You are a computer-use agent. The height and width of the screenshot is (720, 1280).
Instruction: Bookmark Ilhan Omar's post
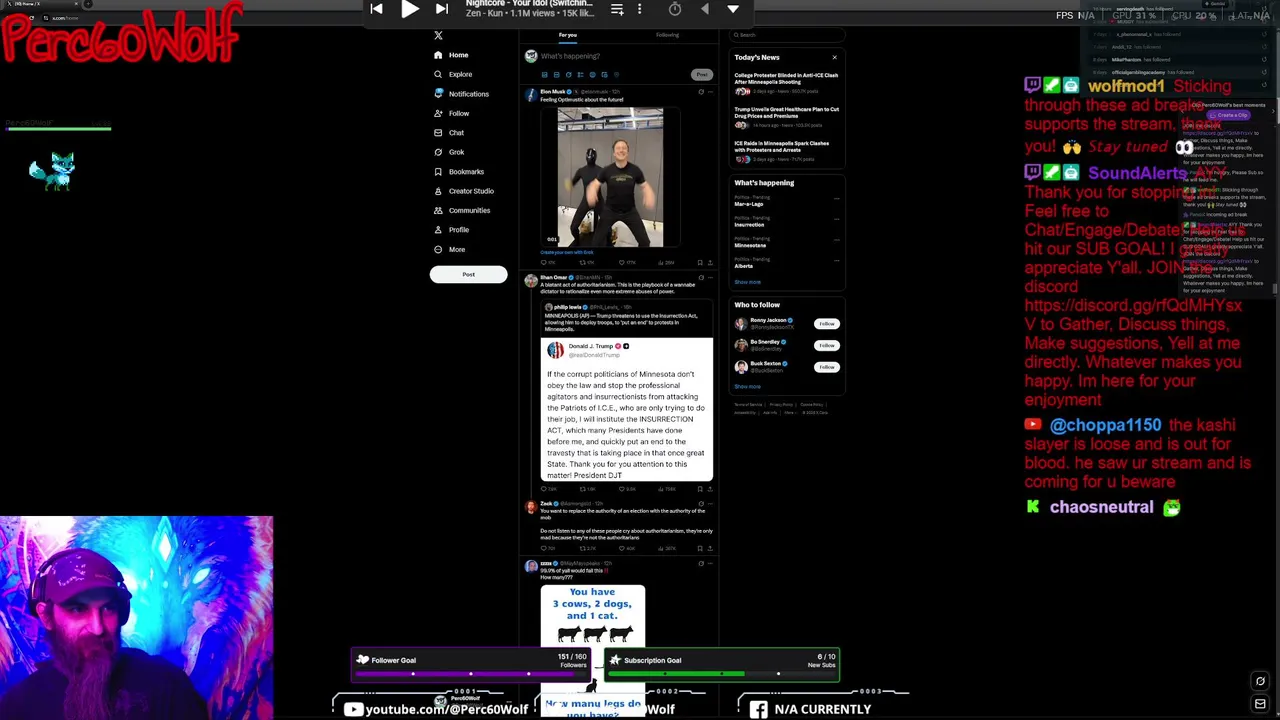(700, 489)
